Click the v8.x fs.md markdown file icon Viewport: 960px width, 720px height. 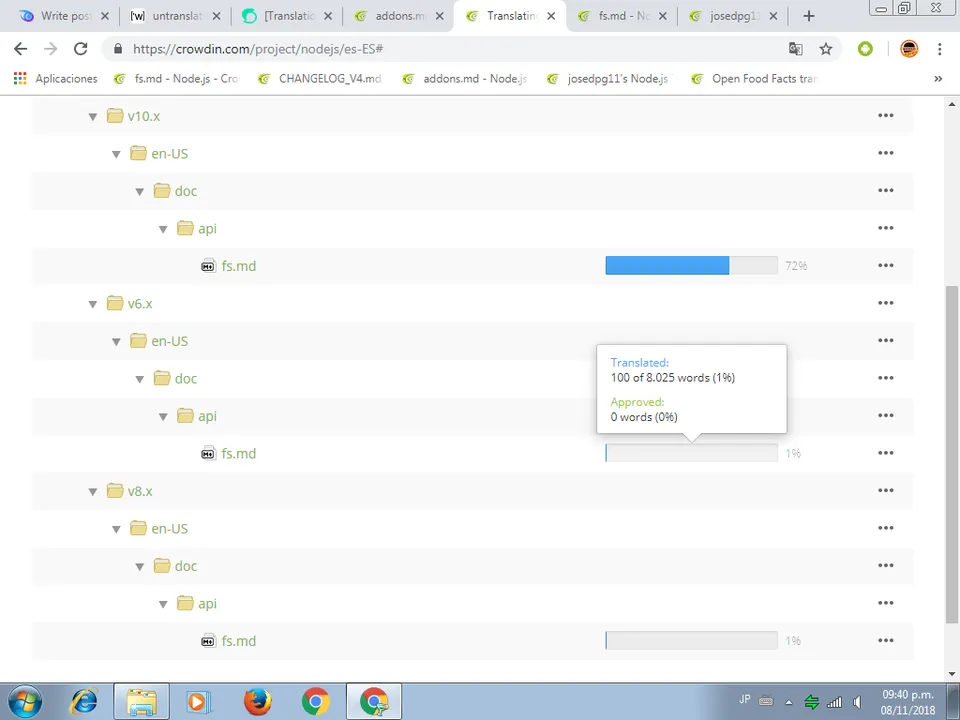coord(208,641)
